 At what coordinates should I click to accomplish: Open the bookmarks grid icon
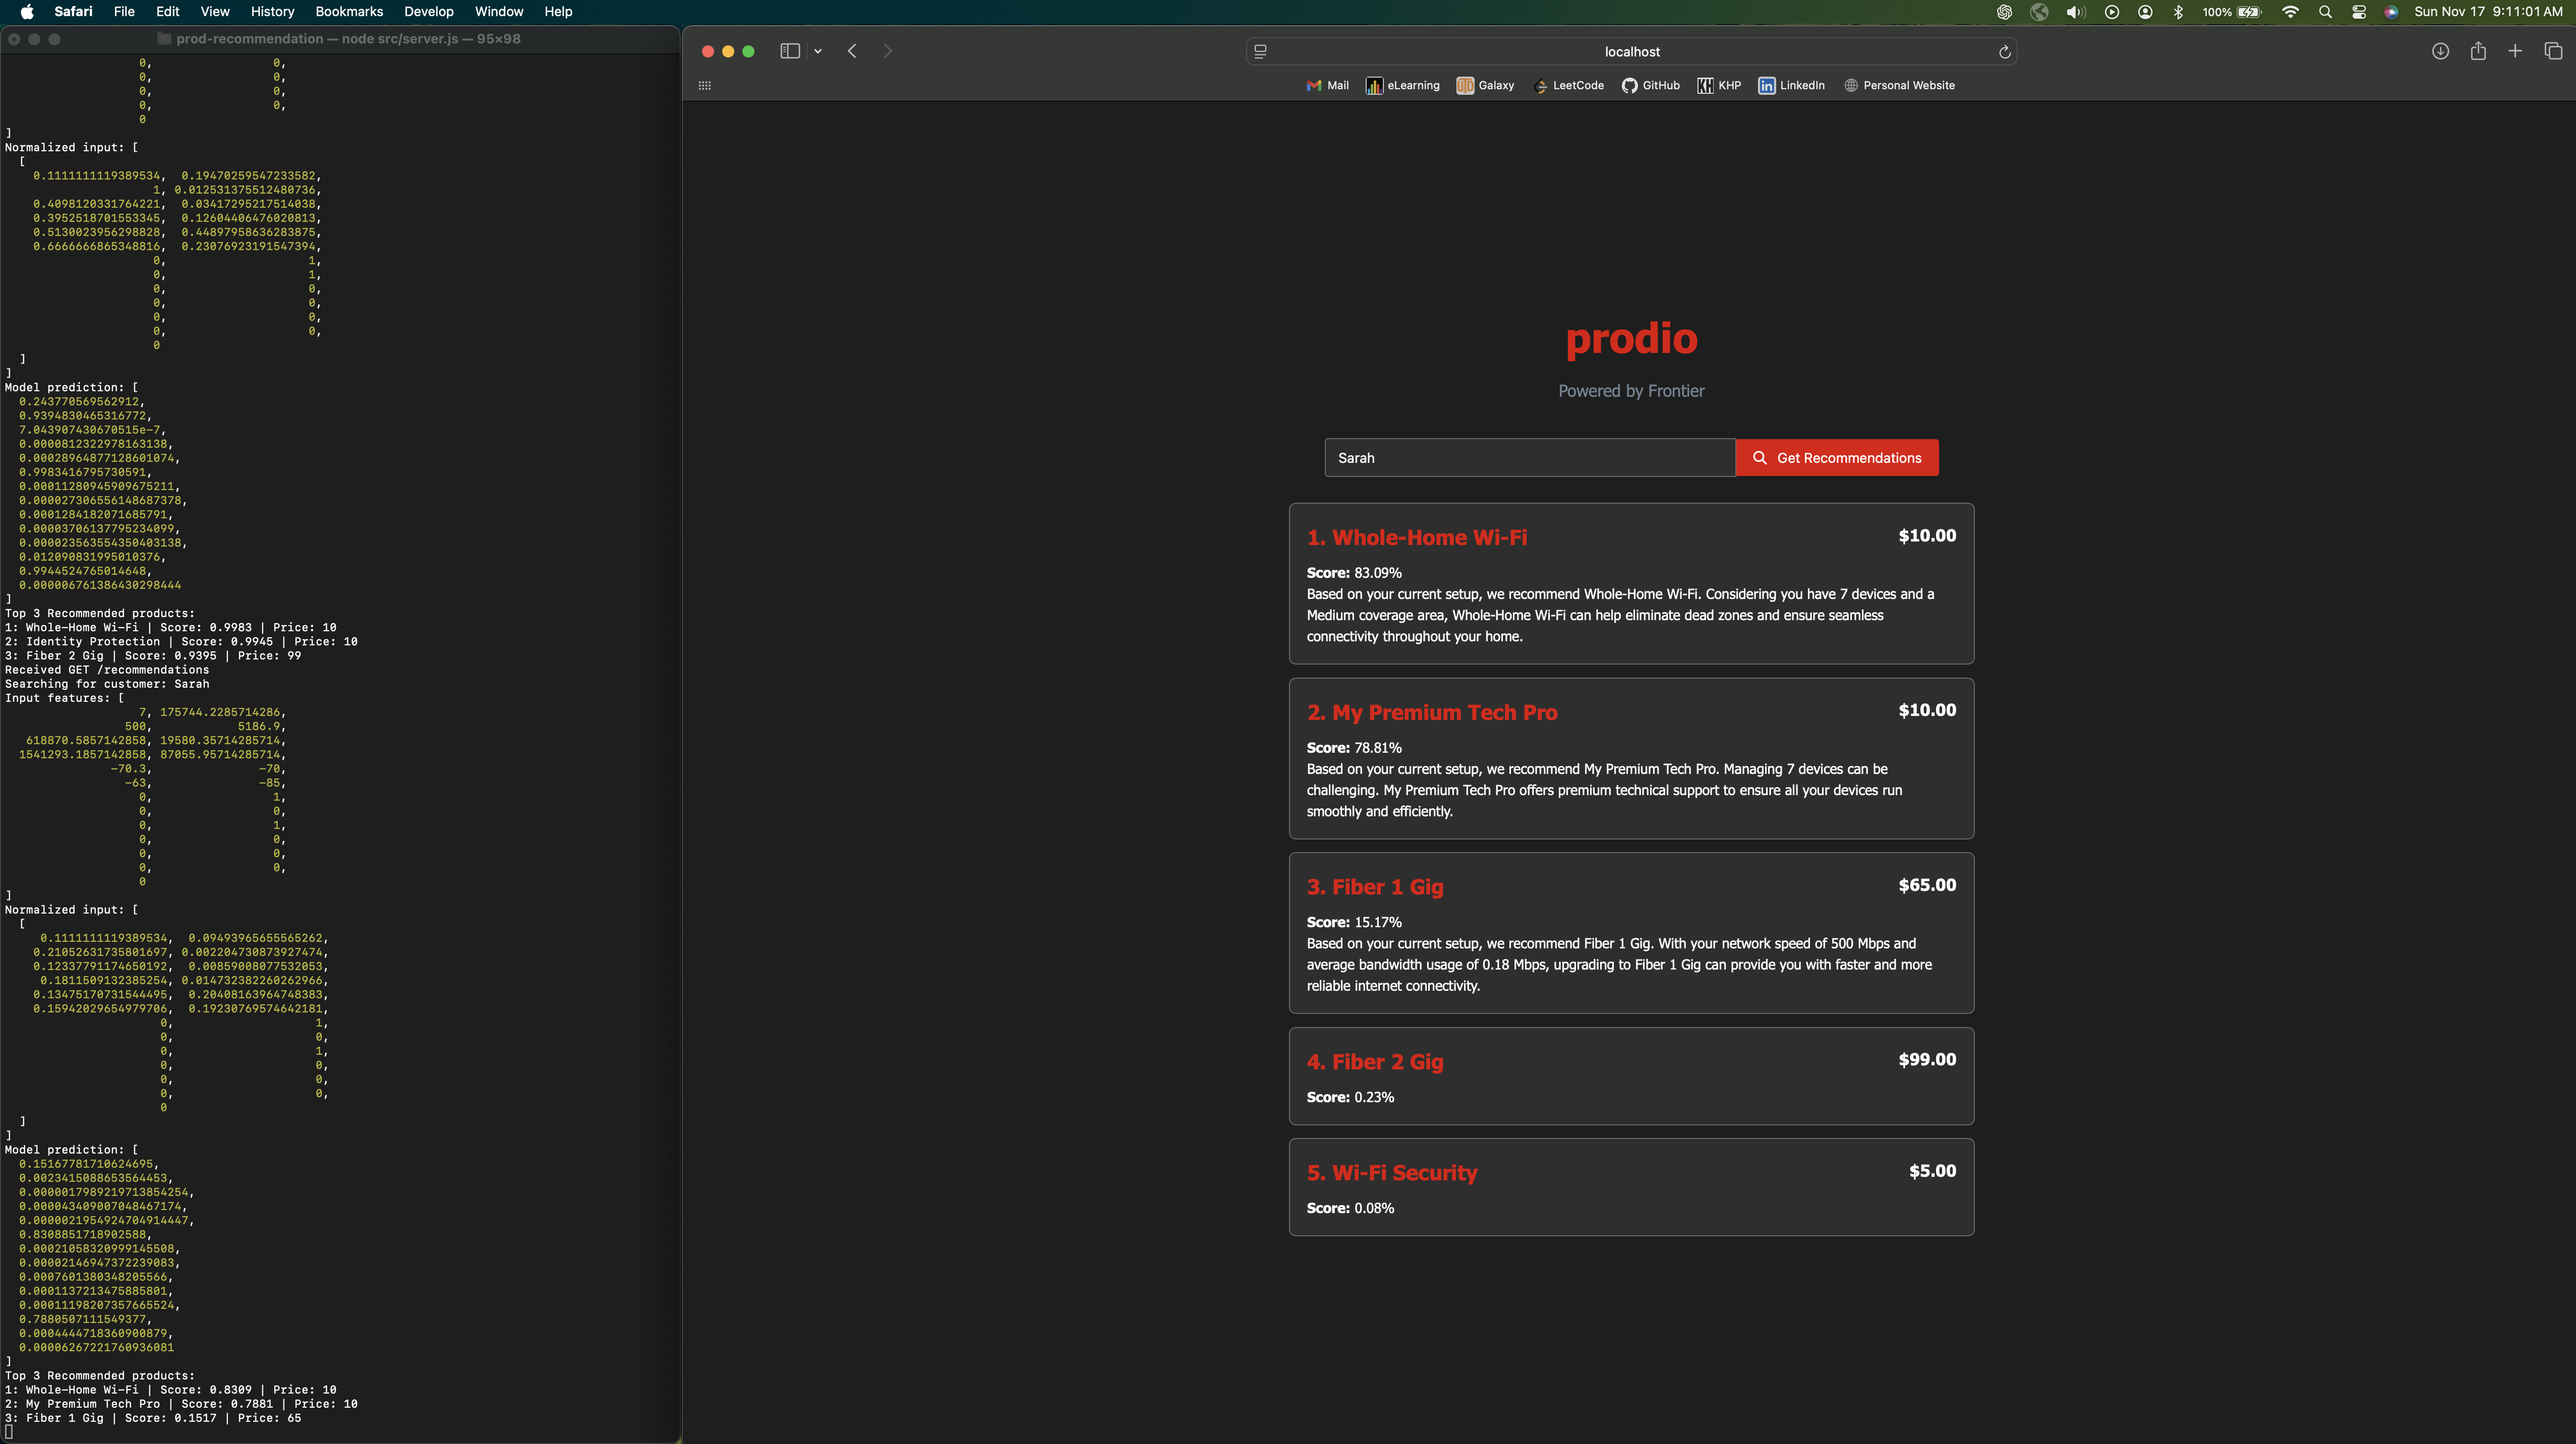(704, 86)
